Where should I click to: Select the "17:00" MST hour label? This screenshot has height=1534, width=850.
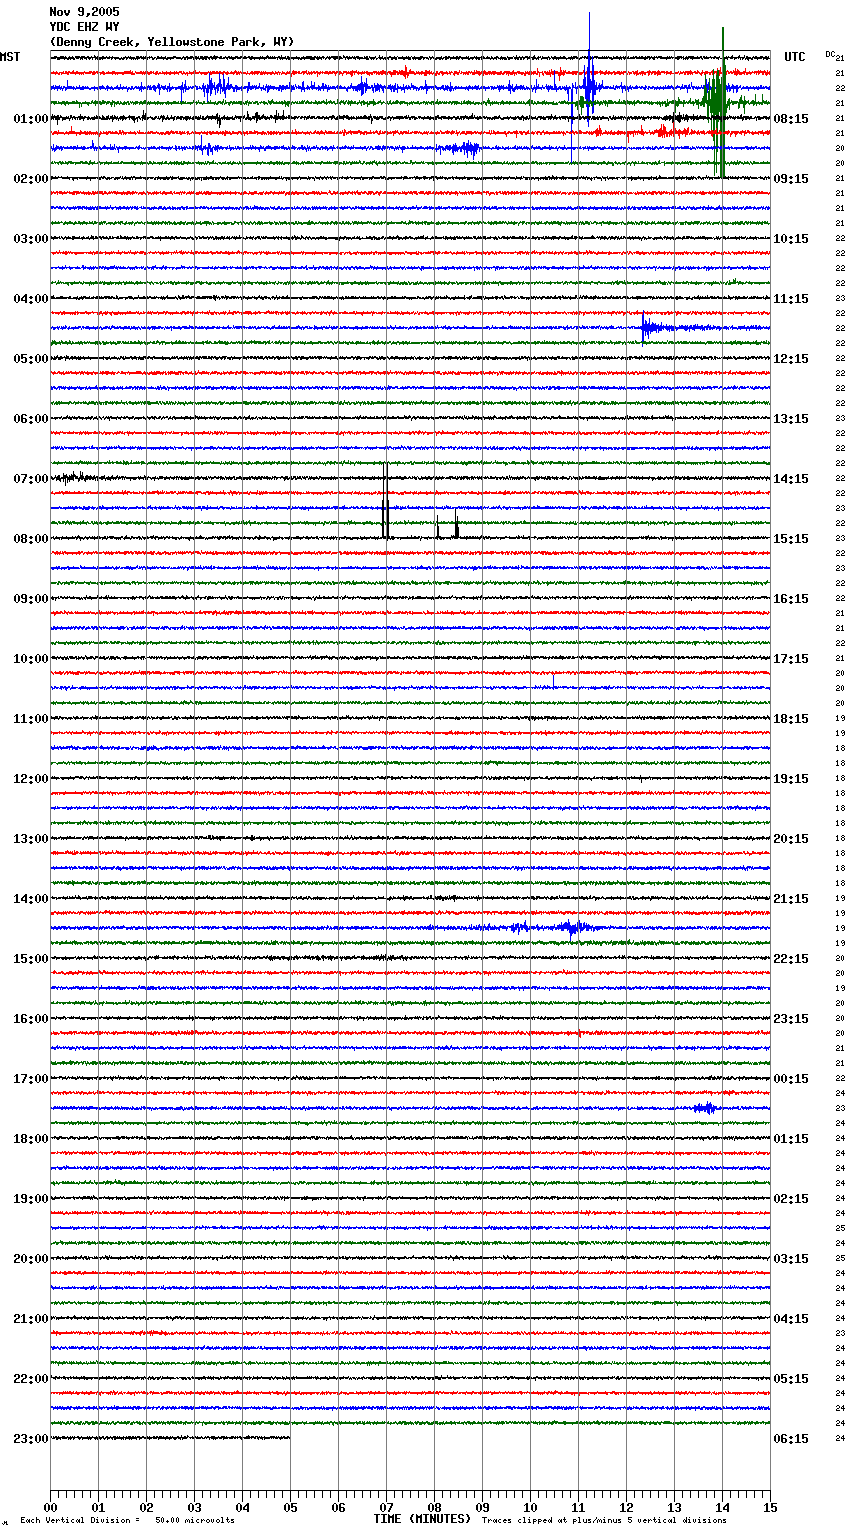31,1079
